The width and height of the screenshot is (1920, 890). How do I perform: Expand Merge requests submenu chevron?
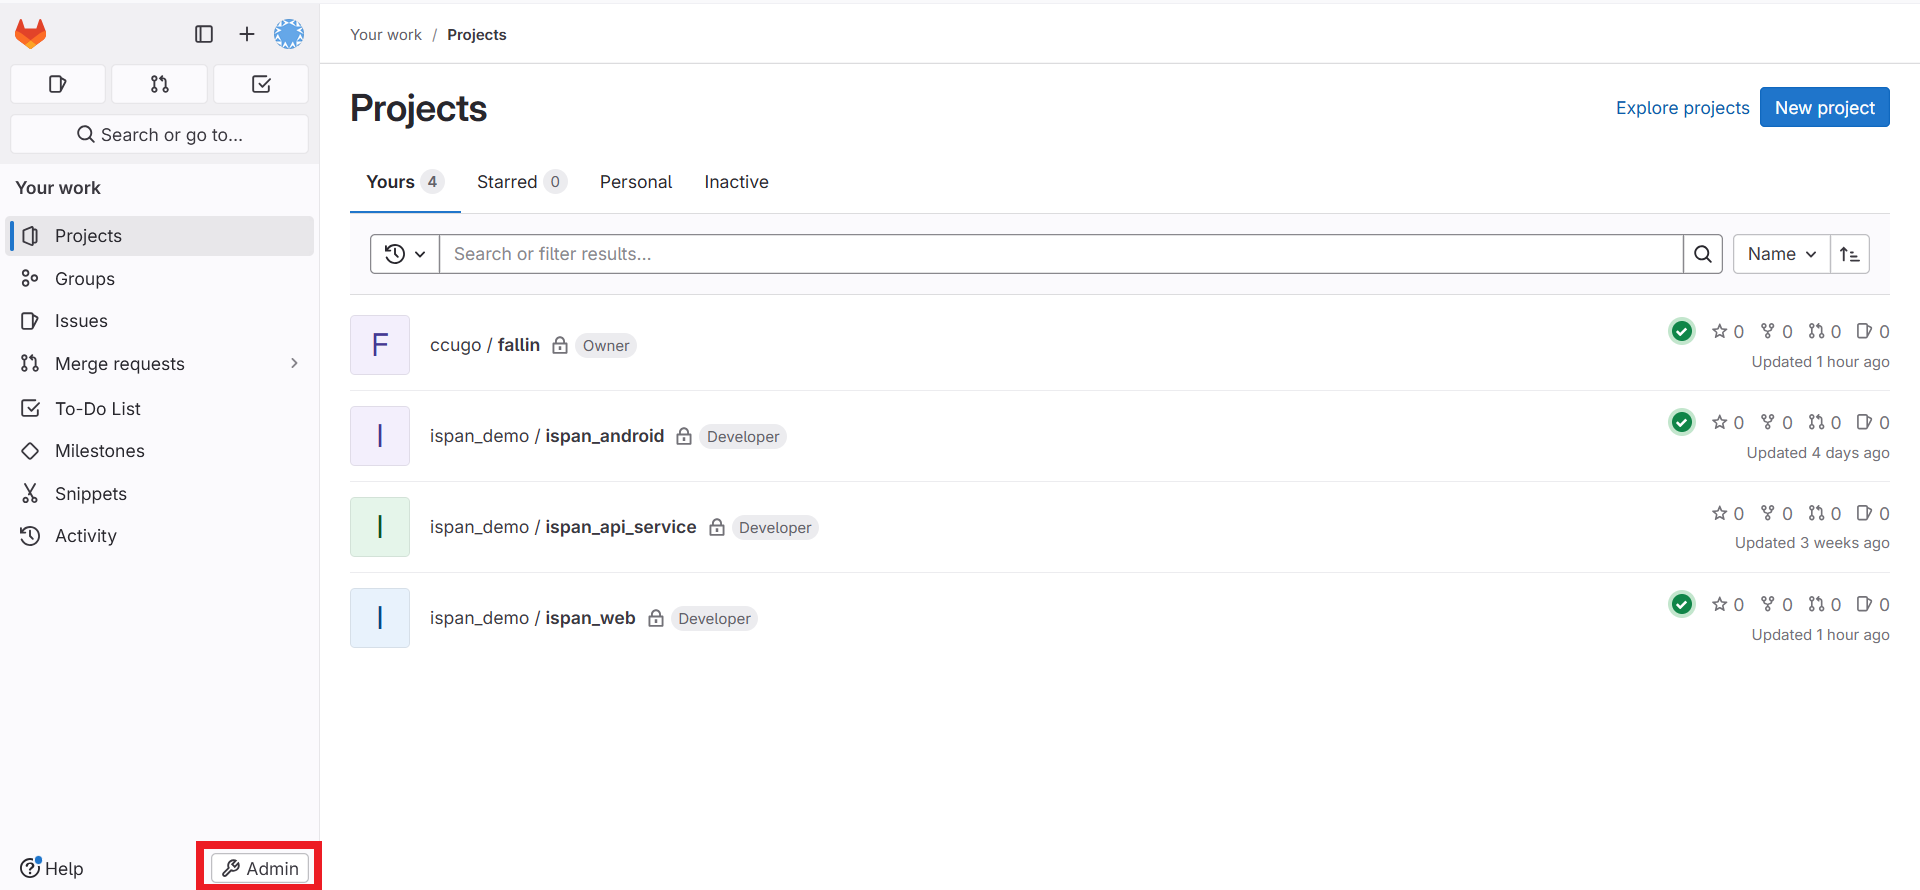tap(294, 363)
